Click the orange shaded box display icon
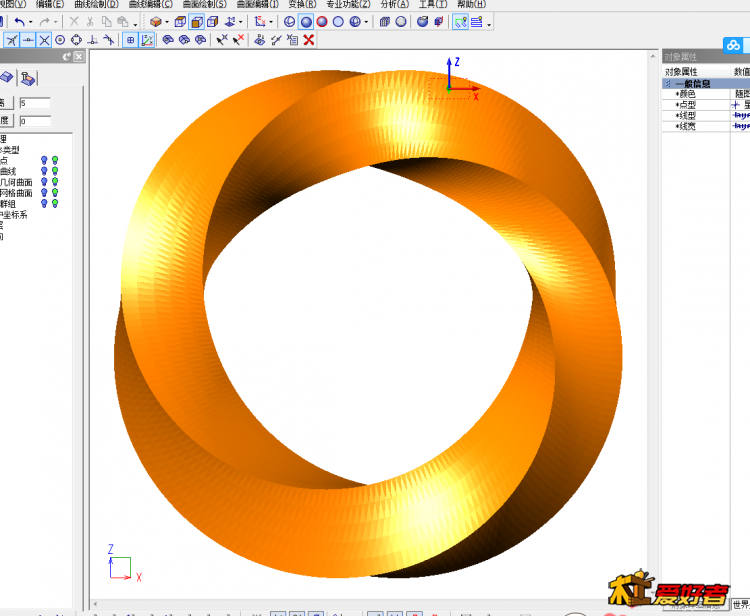 (155, 21)
